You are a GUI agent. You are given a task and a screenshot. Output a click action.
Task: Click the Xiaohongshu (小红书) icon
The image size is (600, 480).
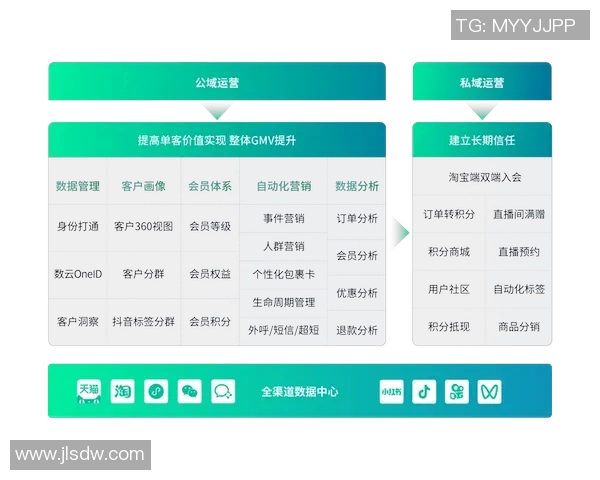pyautogui.click(x=391, y=391)
